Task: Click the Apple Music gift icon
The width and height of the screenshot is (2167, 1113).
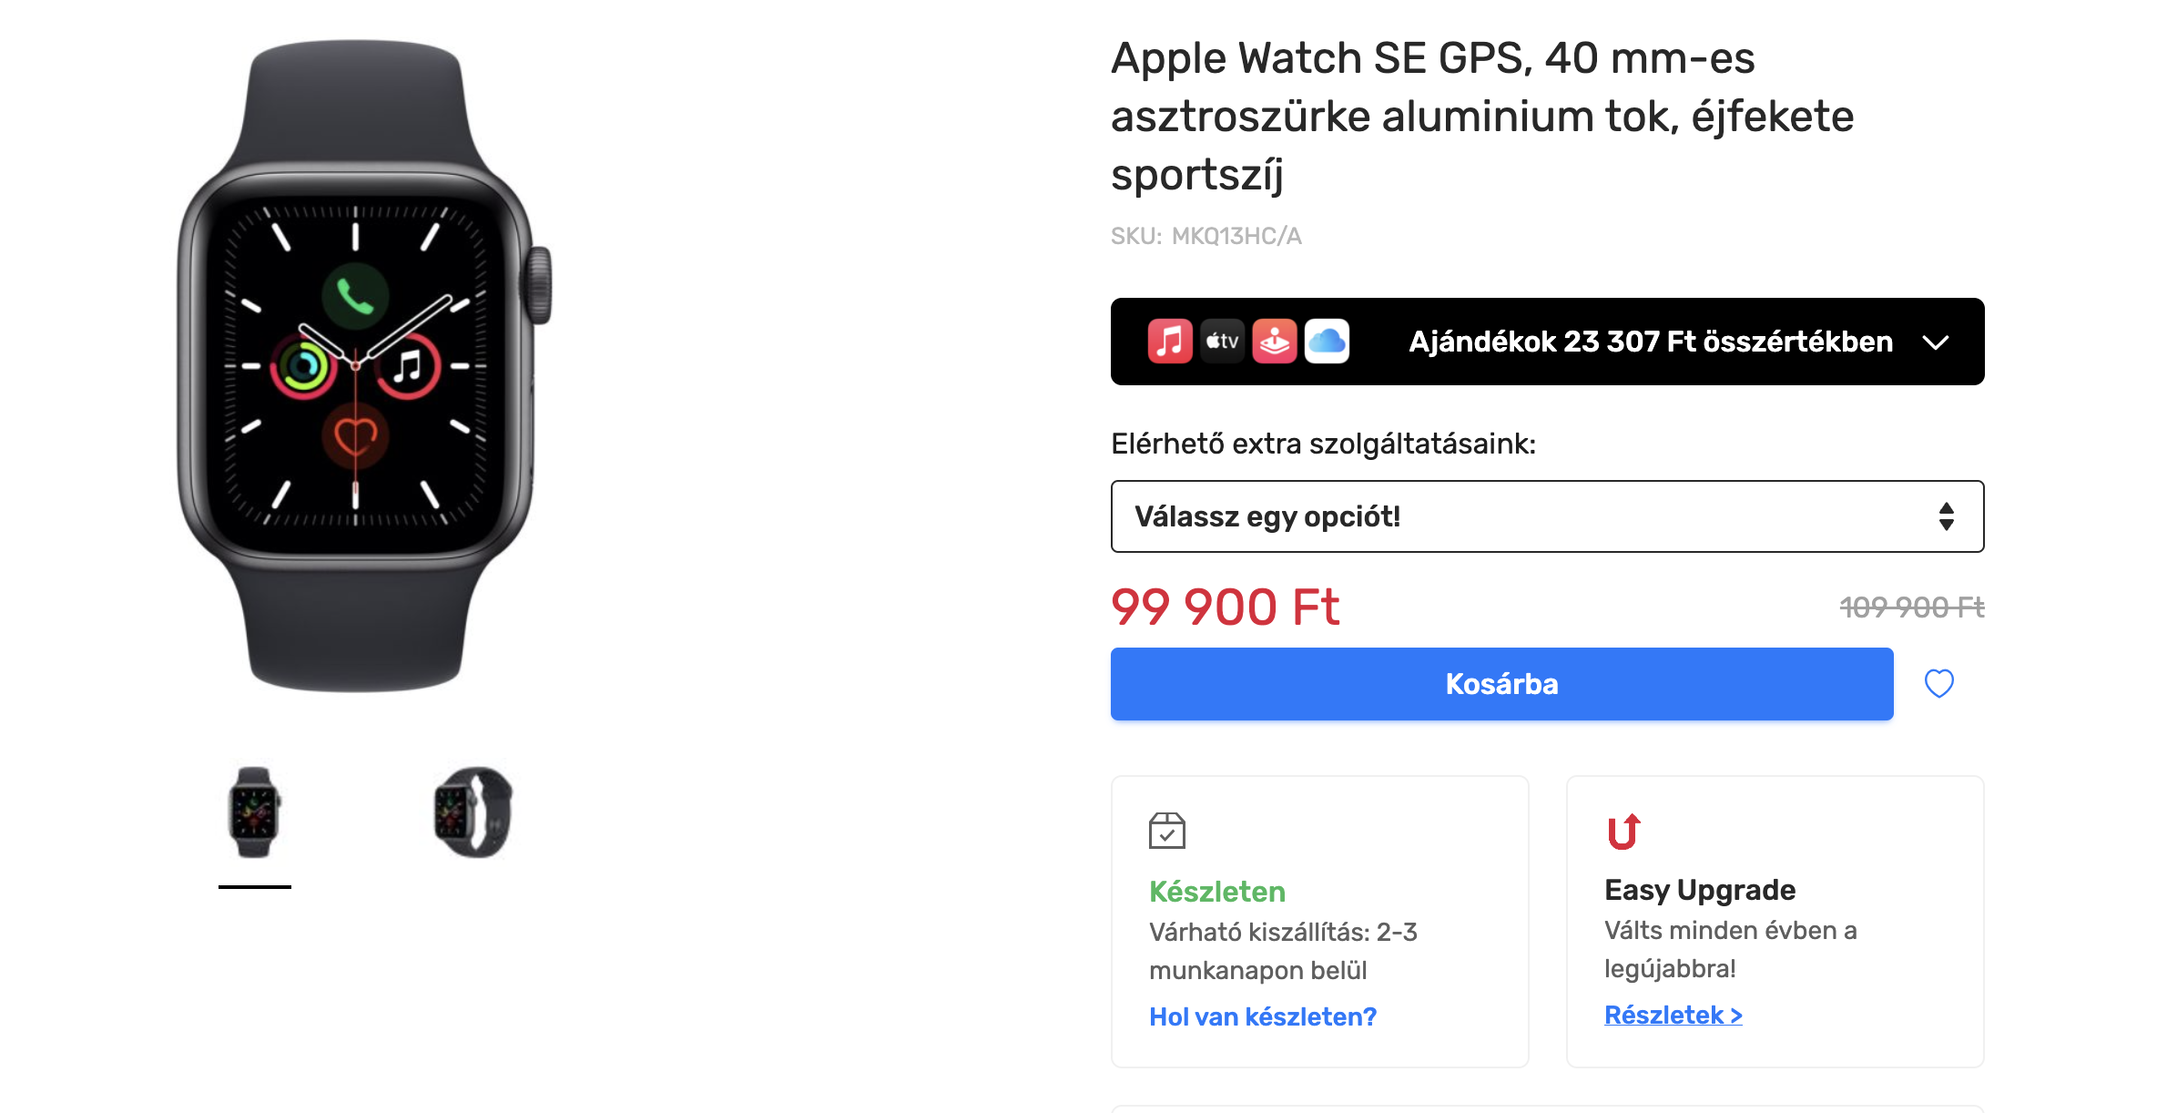Action: coord(1169,342)
